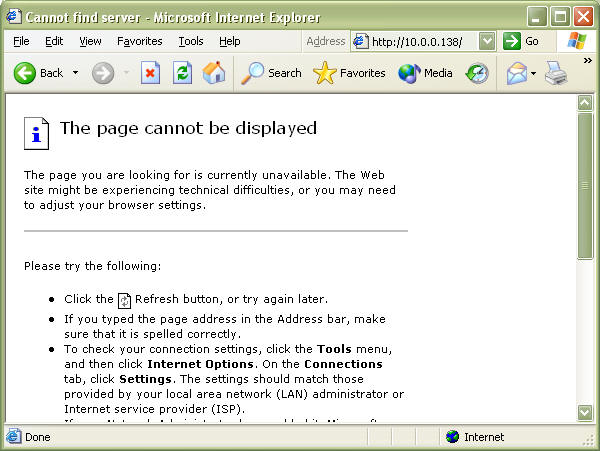Go to the Home page icon
600x451 pixels.
[214, 73]
